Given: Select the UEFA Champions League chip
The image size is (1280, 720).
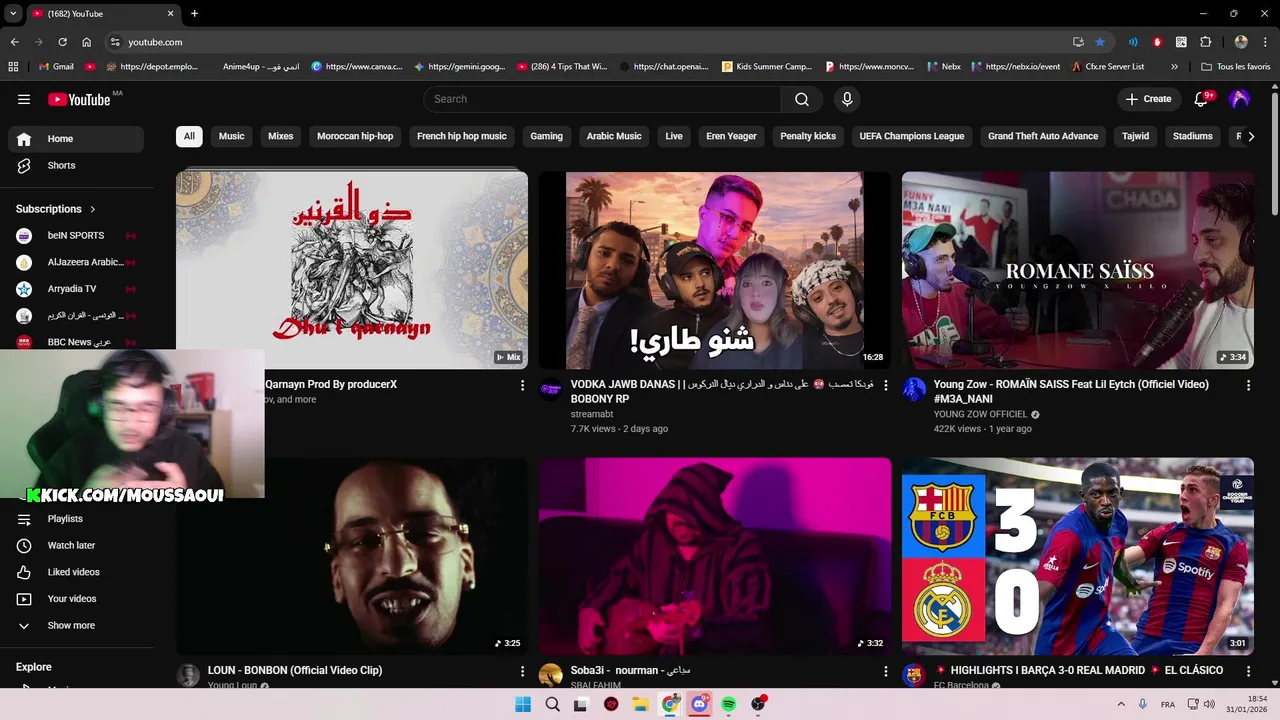Looking at the screenshot, I should (912, 136).
